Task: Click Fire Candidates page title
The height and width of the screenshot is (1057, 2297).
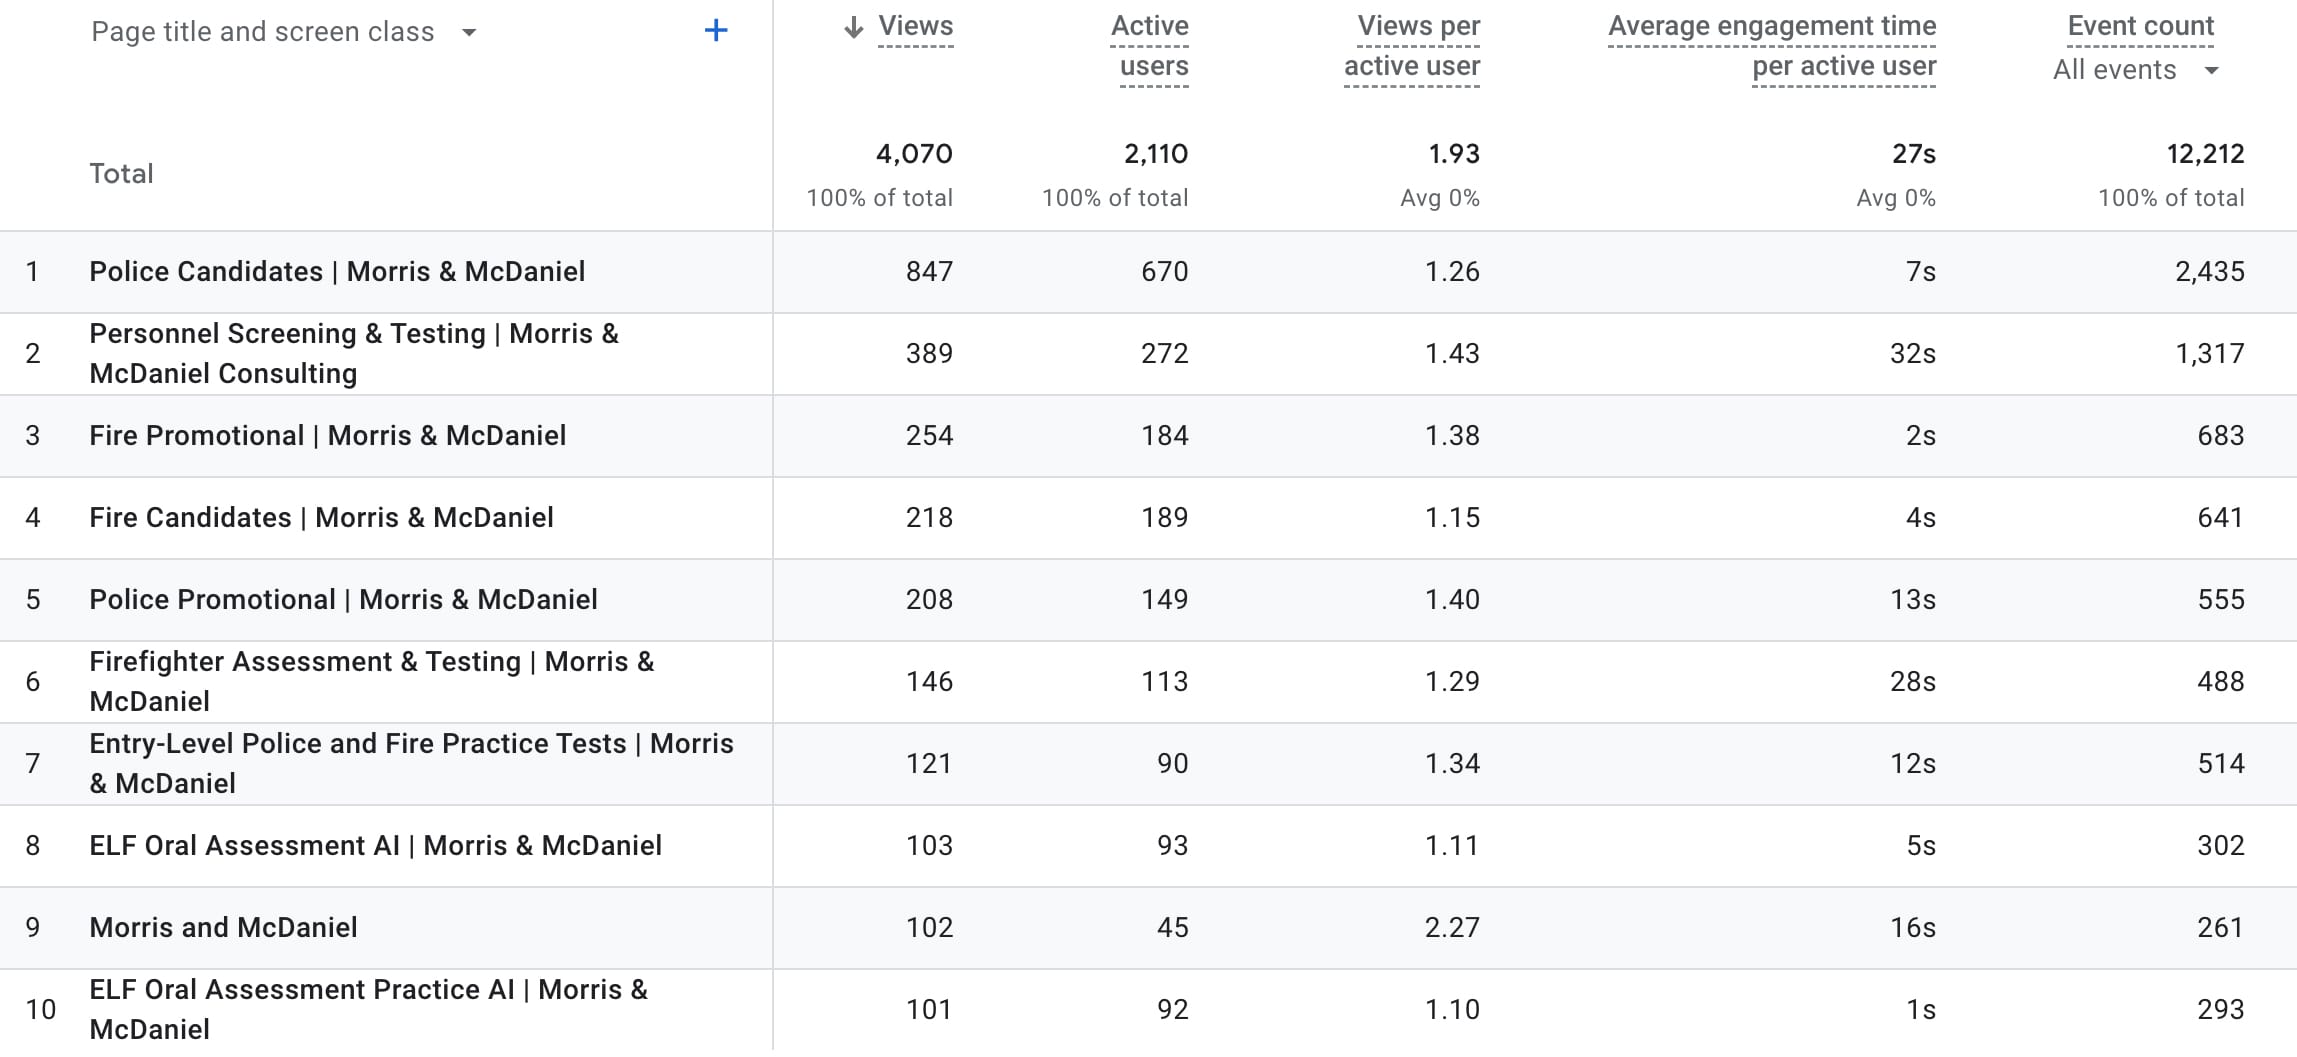Action: pos(321,518)
